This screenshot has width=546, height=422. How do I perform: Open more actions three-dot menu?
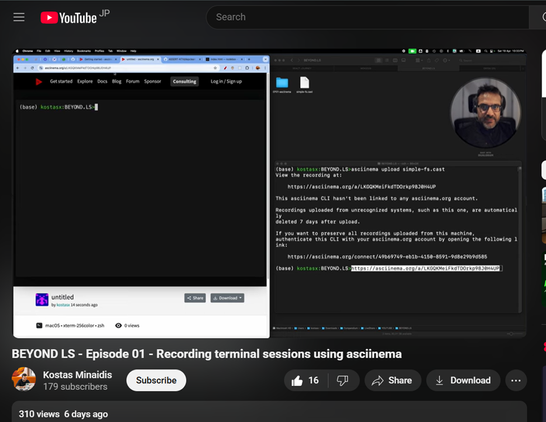516,381
